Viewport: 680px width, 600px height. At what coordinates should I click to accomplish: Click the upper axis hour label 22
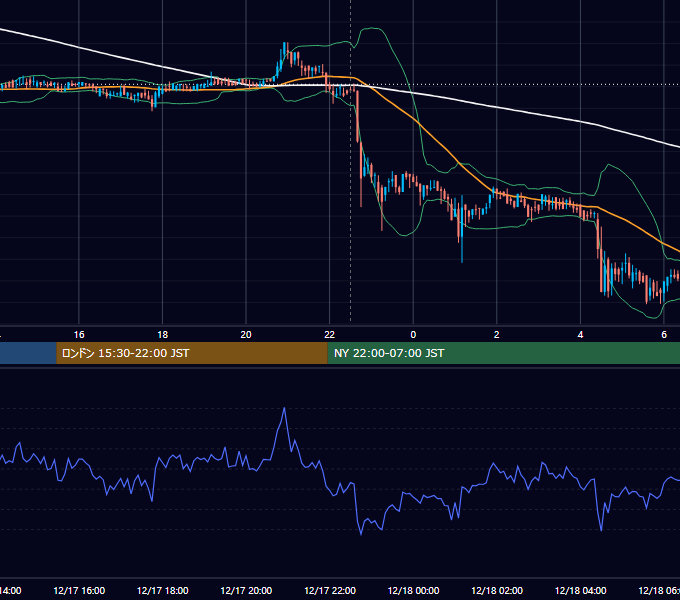(330, 335)
